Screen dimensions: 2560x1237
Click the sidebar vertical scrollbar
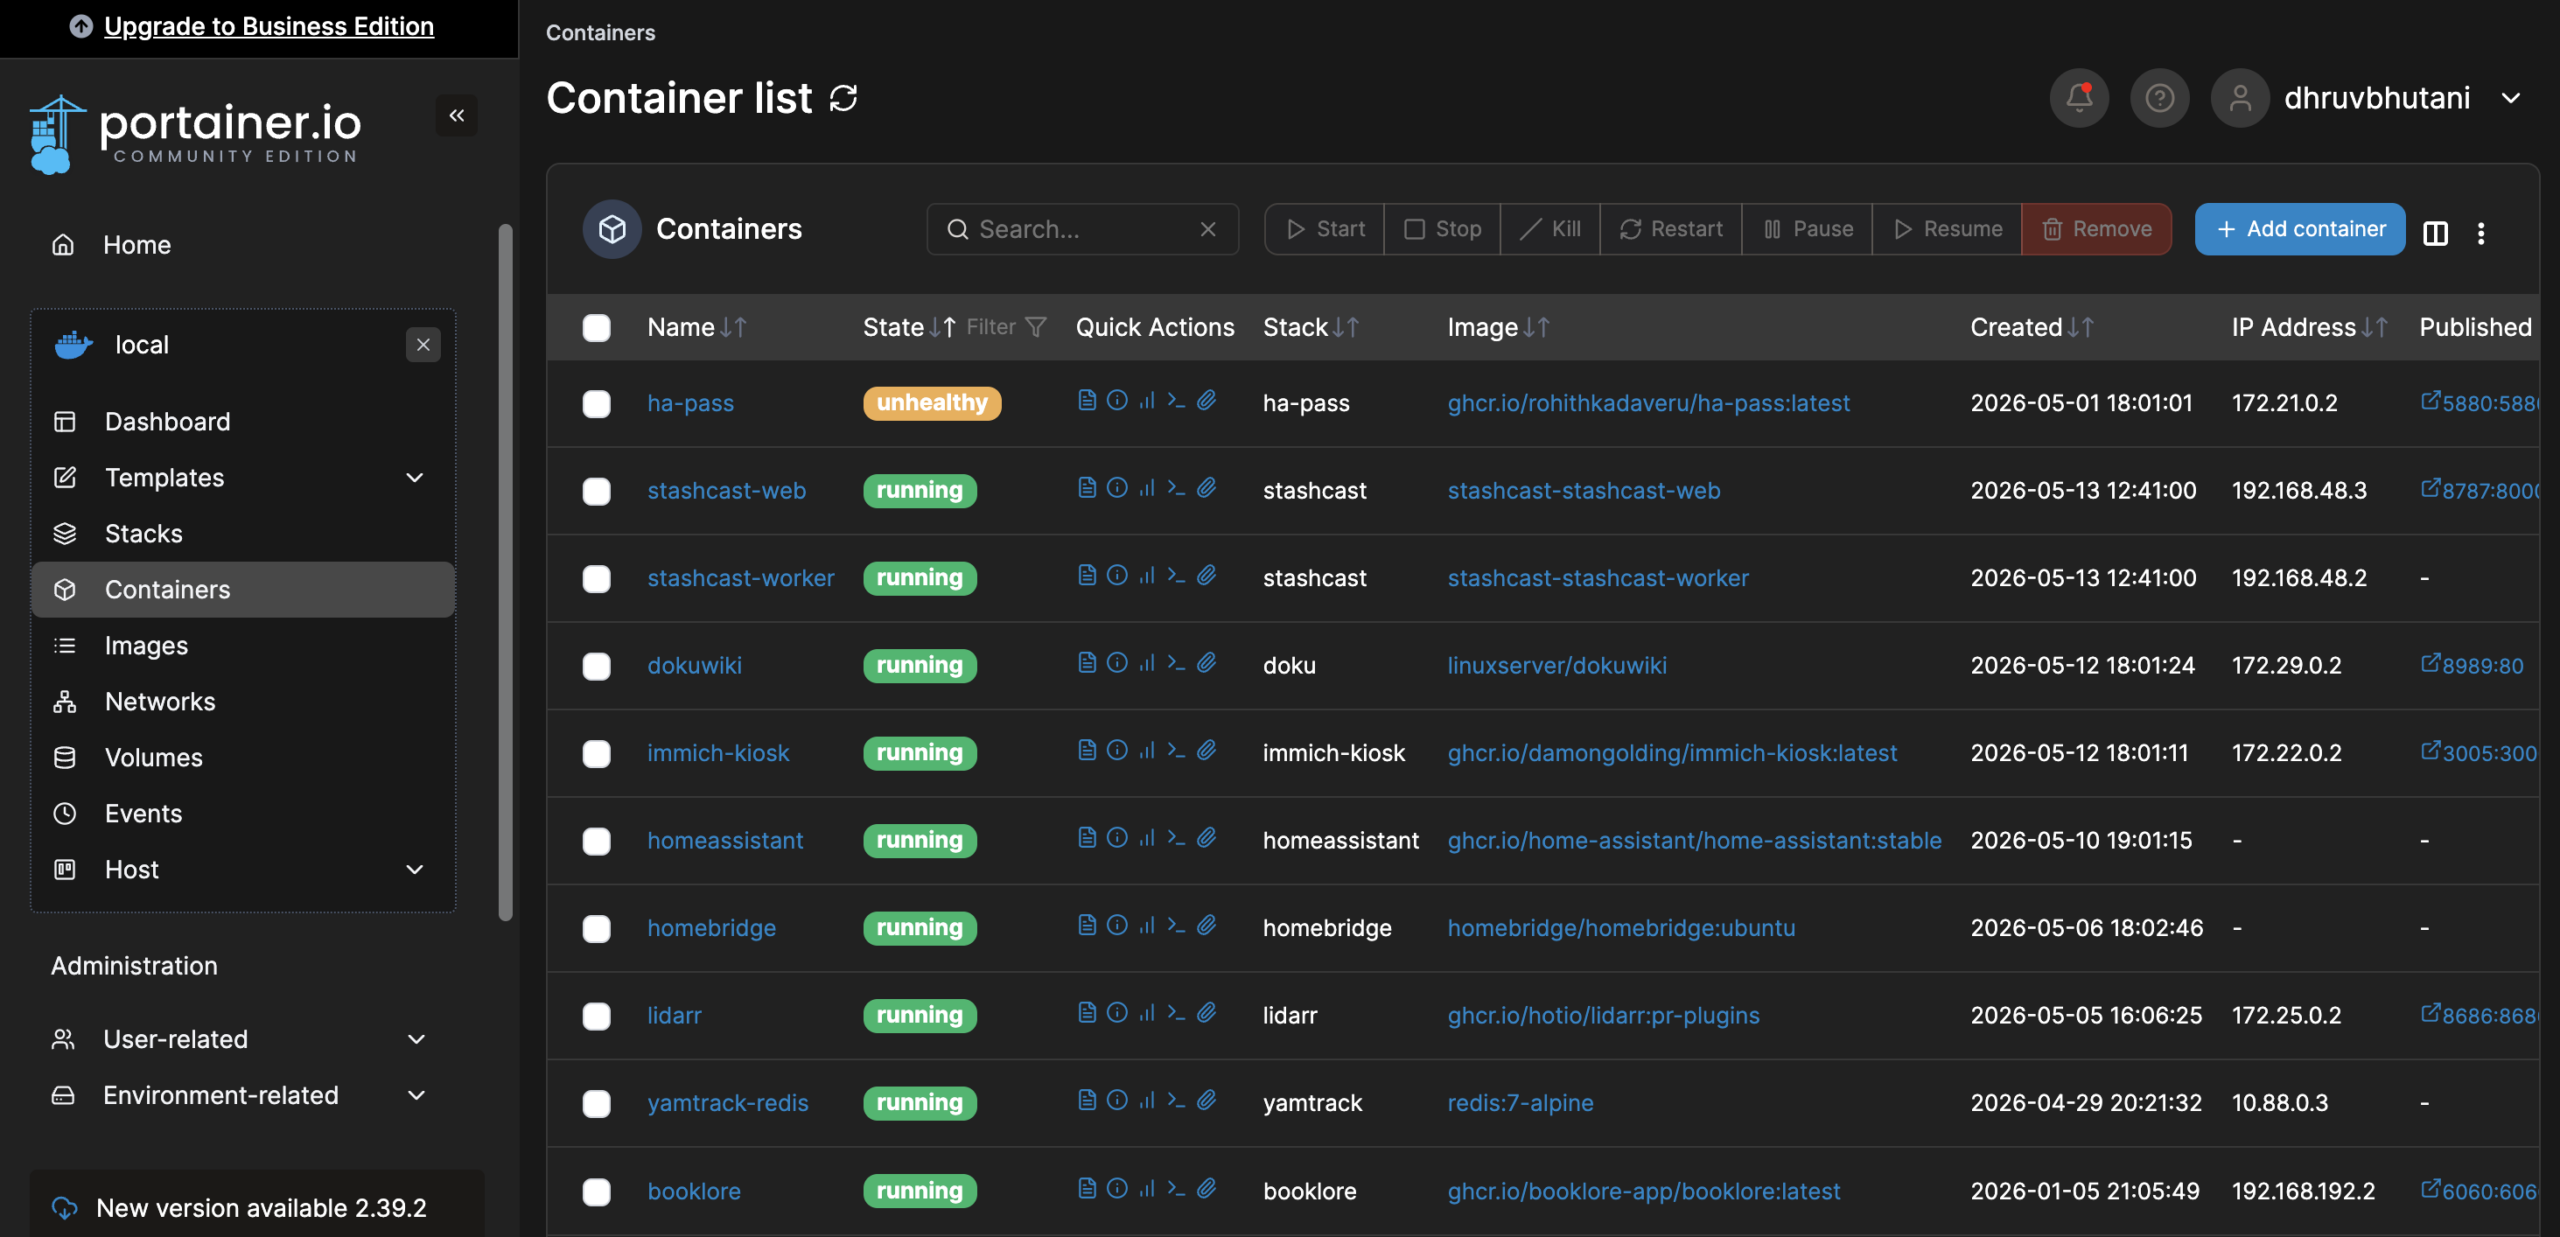click(x=506, y=570)
